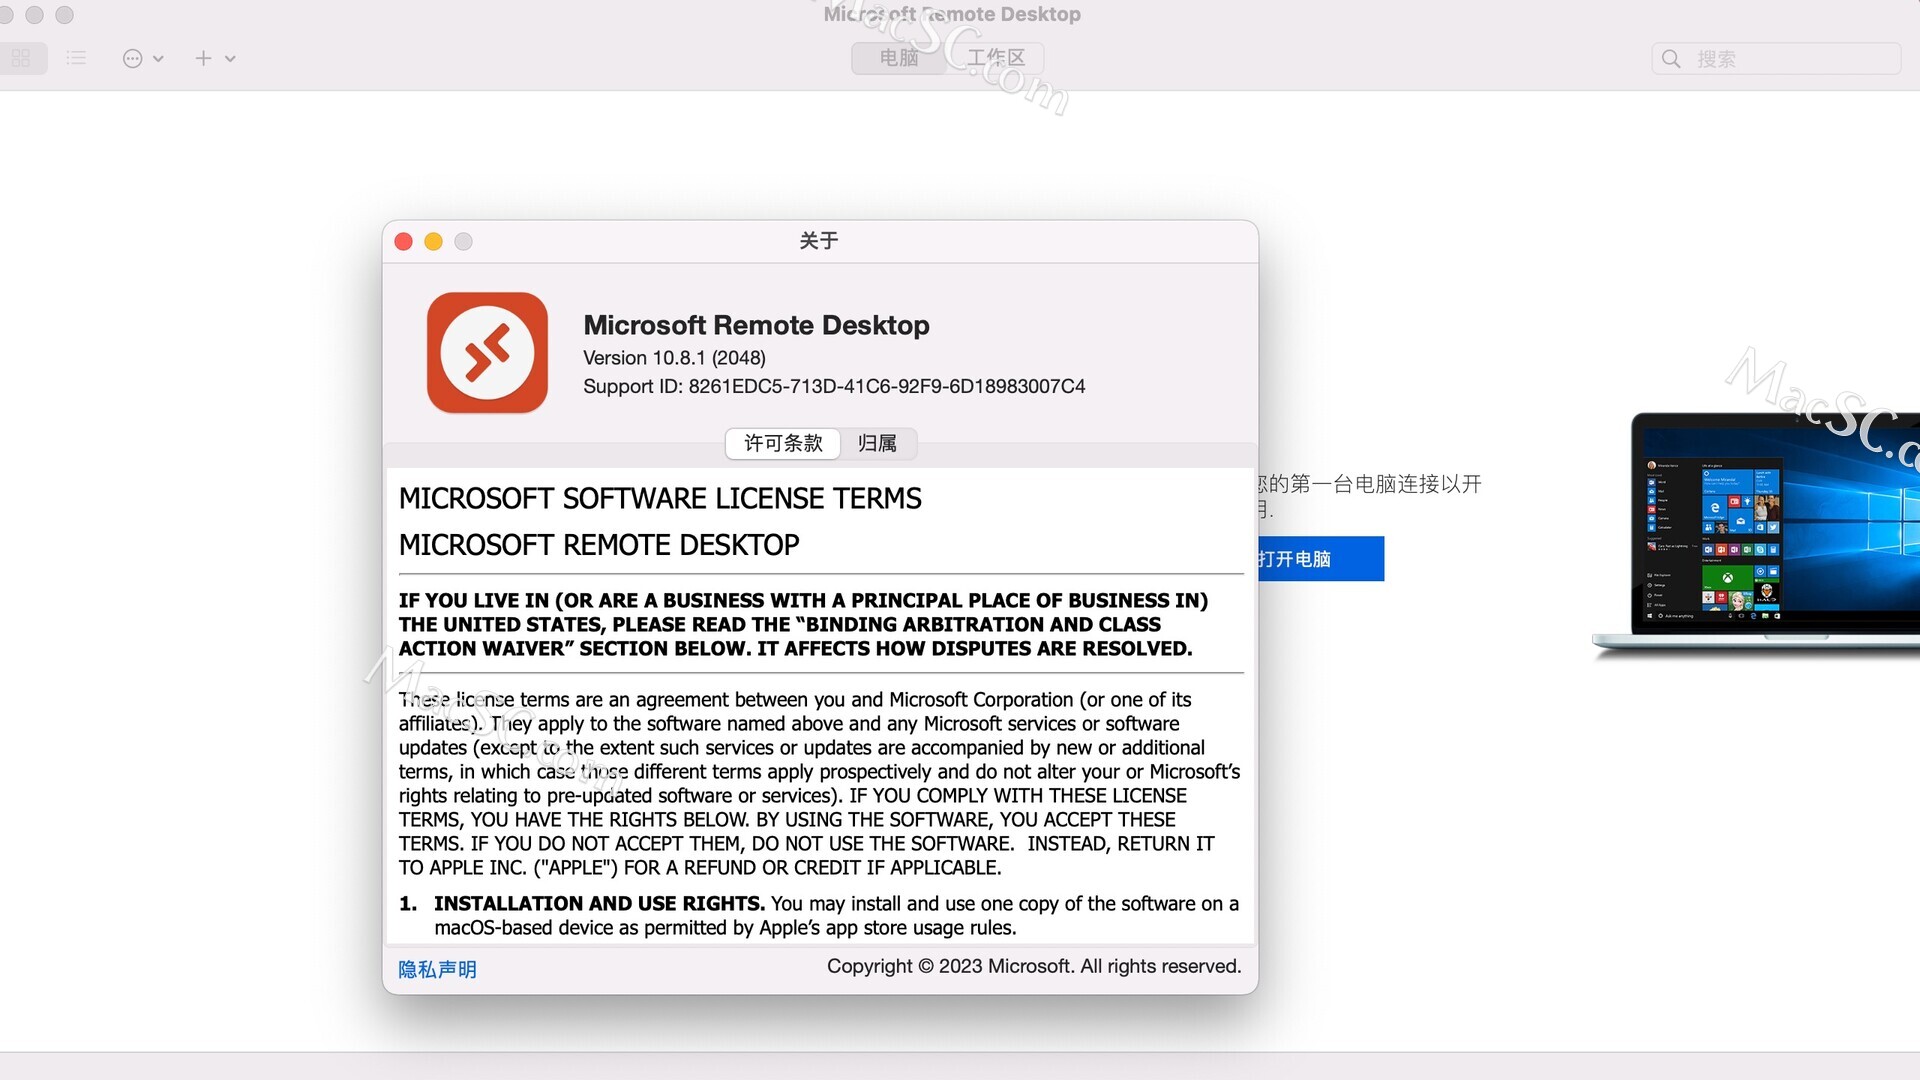Select the 许可条款 tab in About dialog
The width and height of the screenshot is (1920, 1080).
pos(783,443)
